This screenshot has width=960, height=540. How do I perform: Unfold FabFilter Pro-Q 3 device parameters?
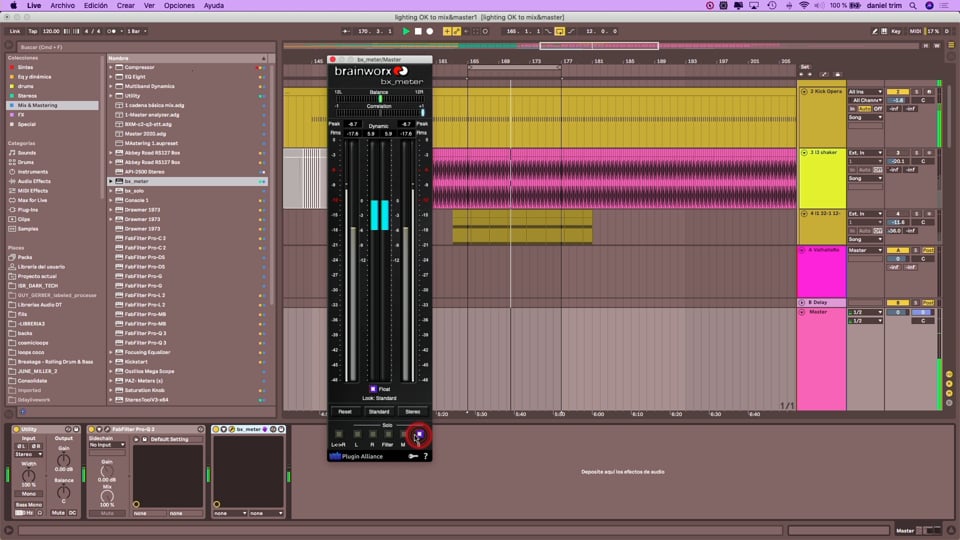[x=99, y=429]
